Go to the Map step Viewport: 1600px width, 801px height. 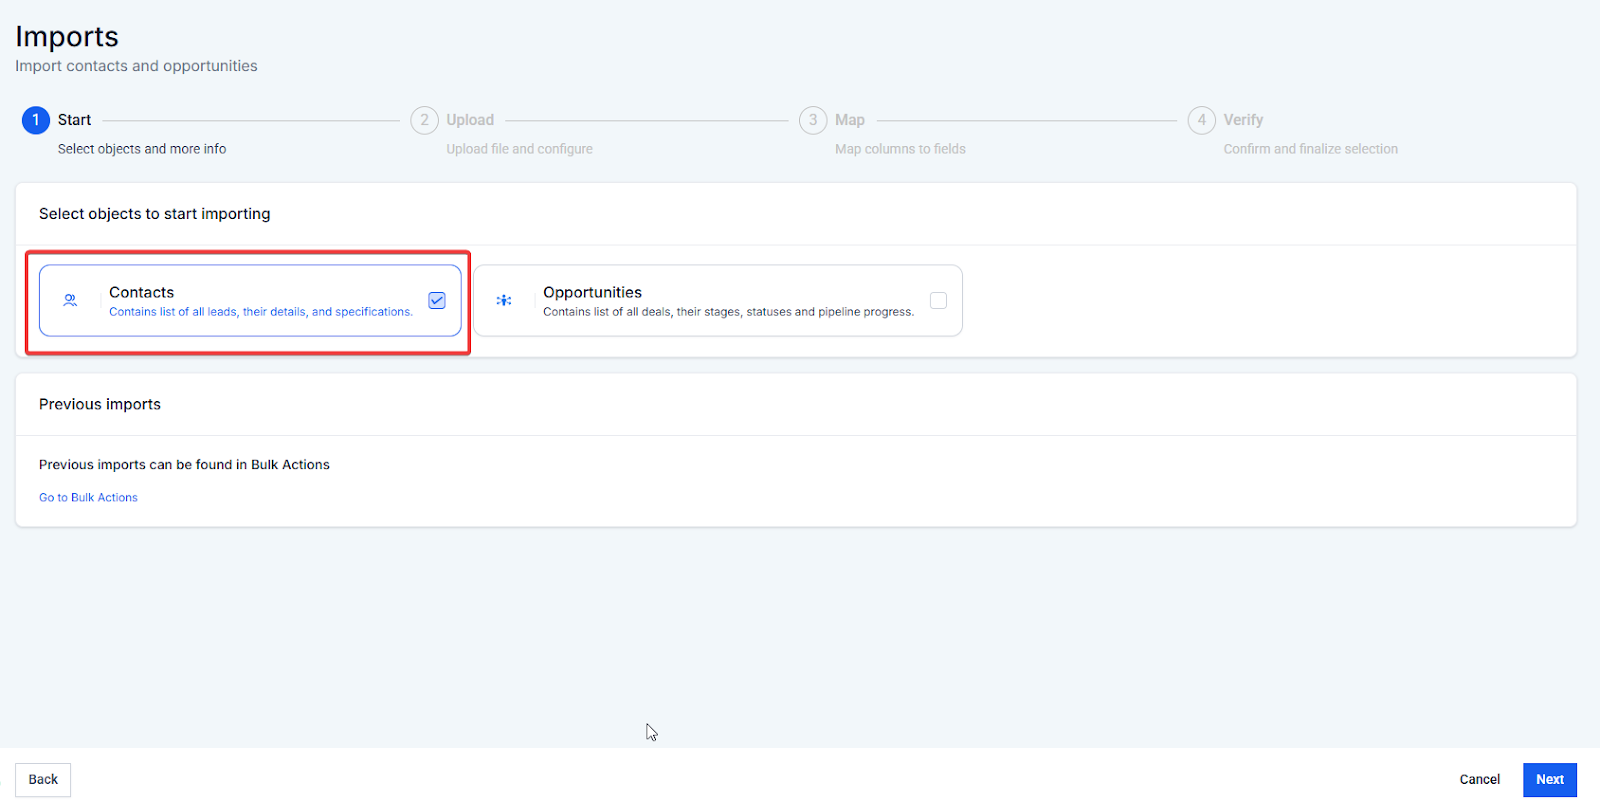pyautogui.click(x=850, y=120)
